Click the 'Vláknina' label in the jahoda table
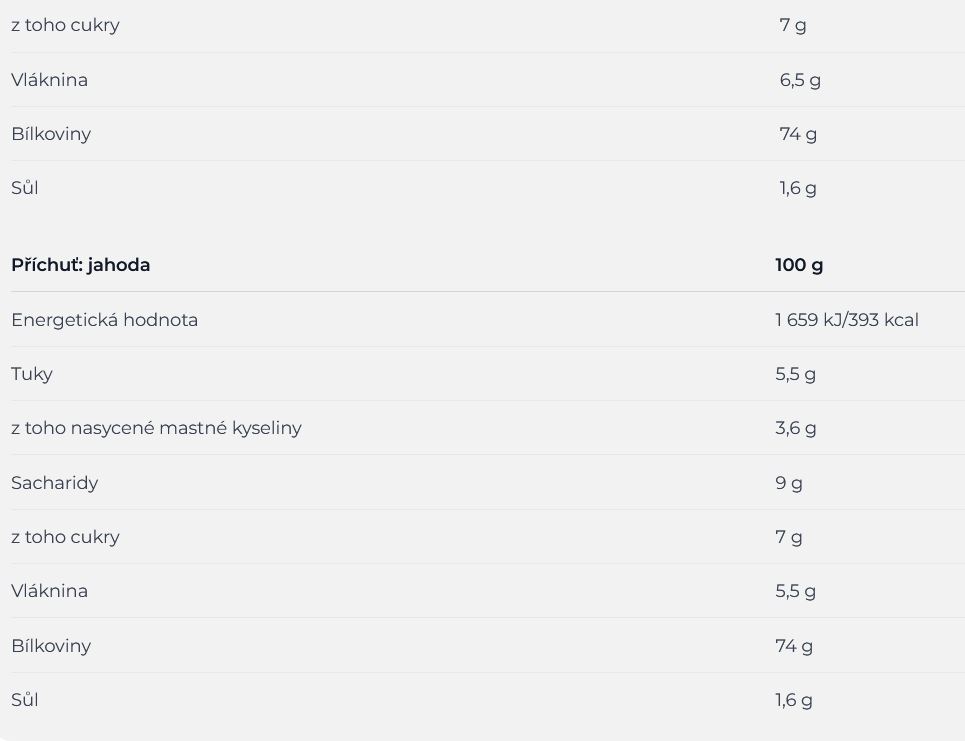The image size is (965, 741). (x=49, y=591)
